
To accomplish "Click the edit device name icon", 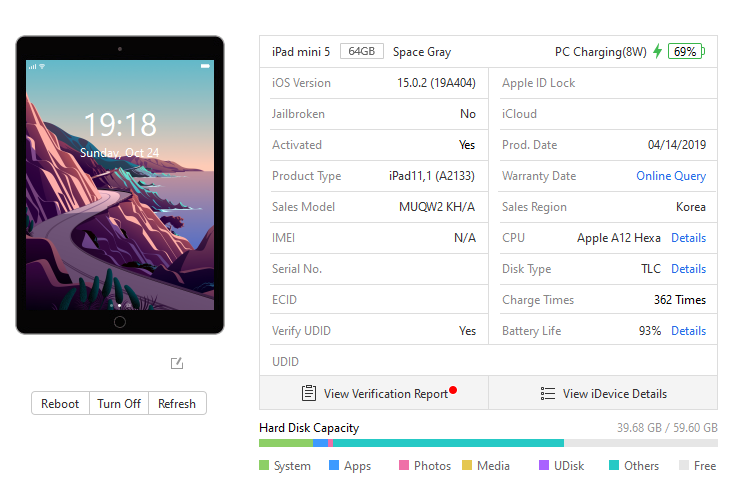I will [177, 363].
